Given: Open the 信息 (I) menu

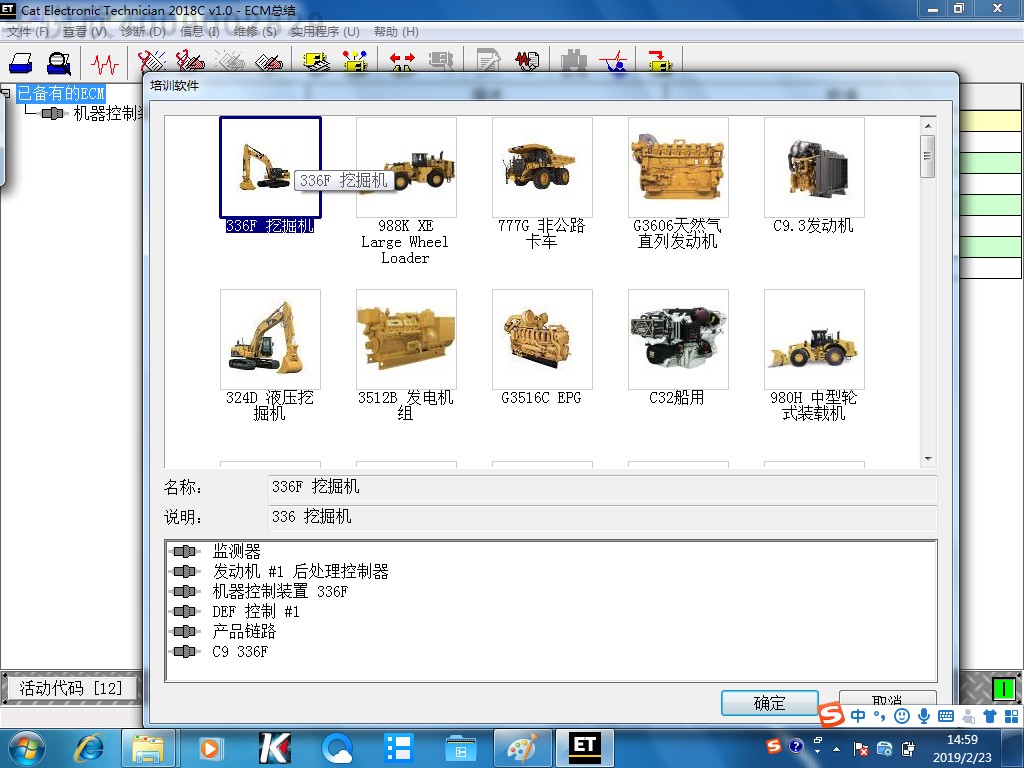Looking at the screenshot, I should (x=200, y=31).
